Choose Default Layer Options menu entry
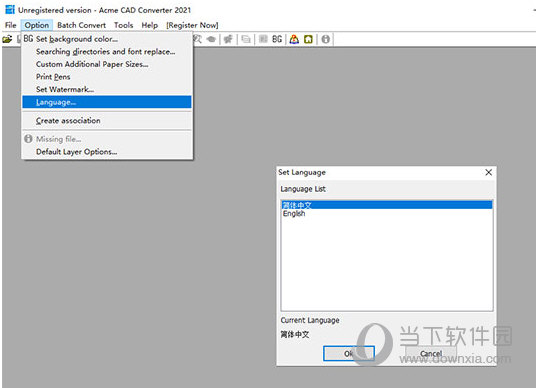This screenshot has width=536, height=388. 107,152
